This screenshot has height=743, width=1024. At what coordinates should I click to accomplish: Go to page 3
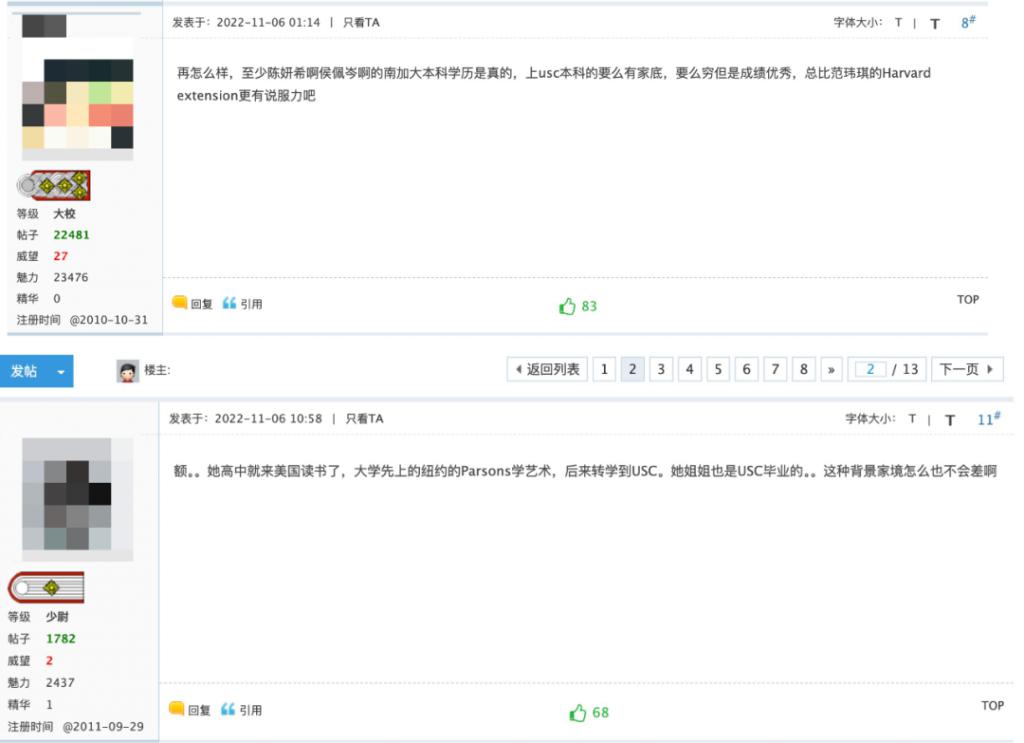coord(661,370)
